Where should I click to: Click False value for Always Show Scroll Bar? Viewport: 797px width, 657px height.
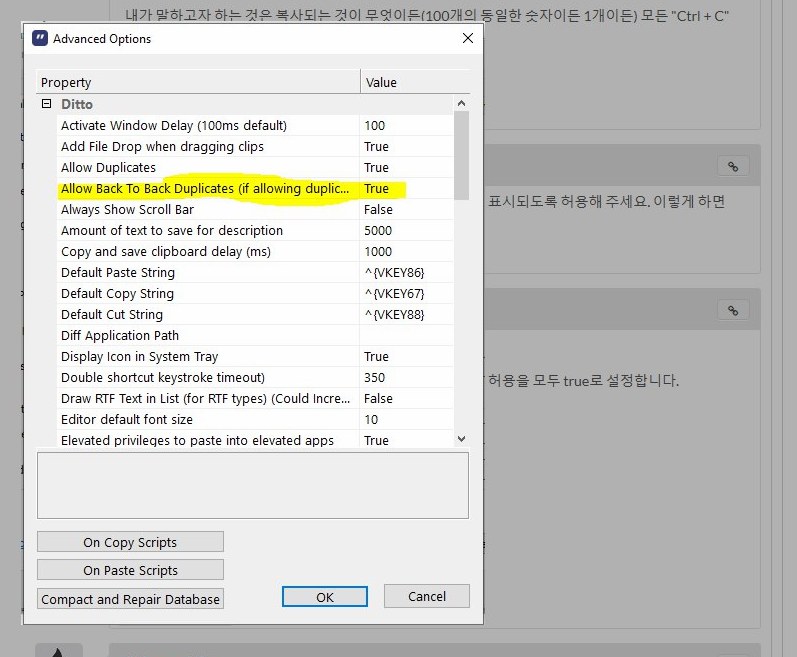click(x=406, y=209)
